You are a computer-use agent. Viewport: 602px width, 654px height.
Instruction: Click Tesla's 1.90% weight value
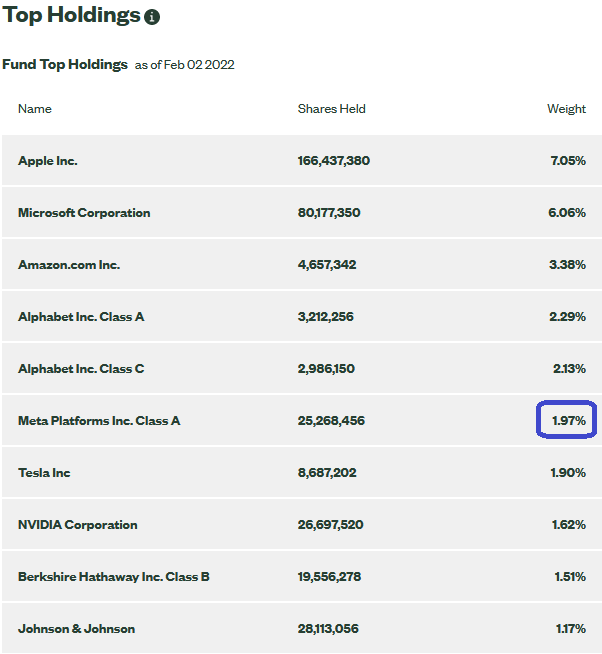tap(568, 473)
